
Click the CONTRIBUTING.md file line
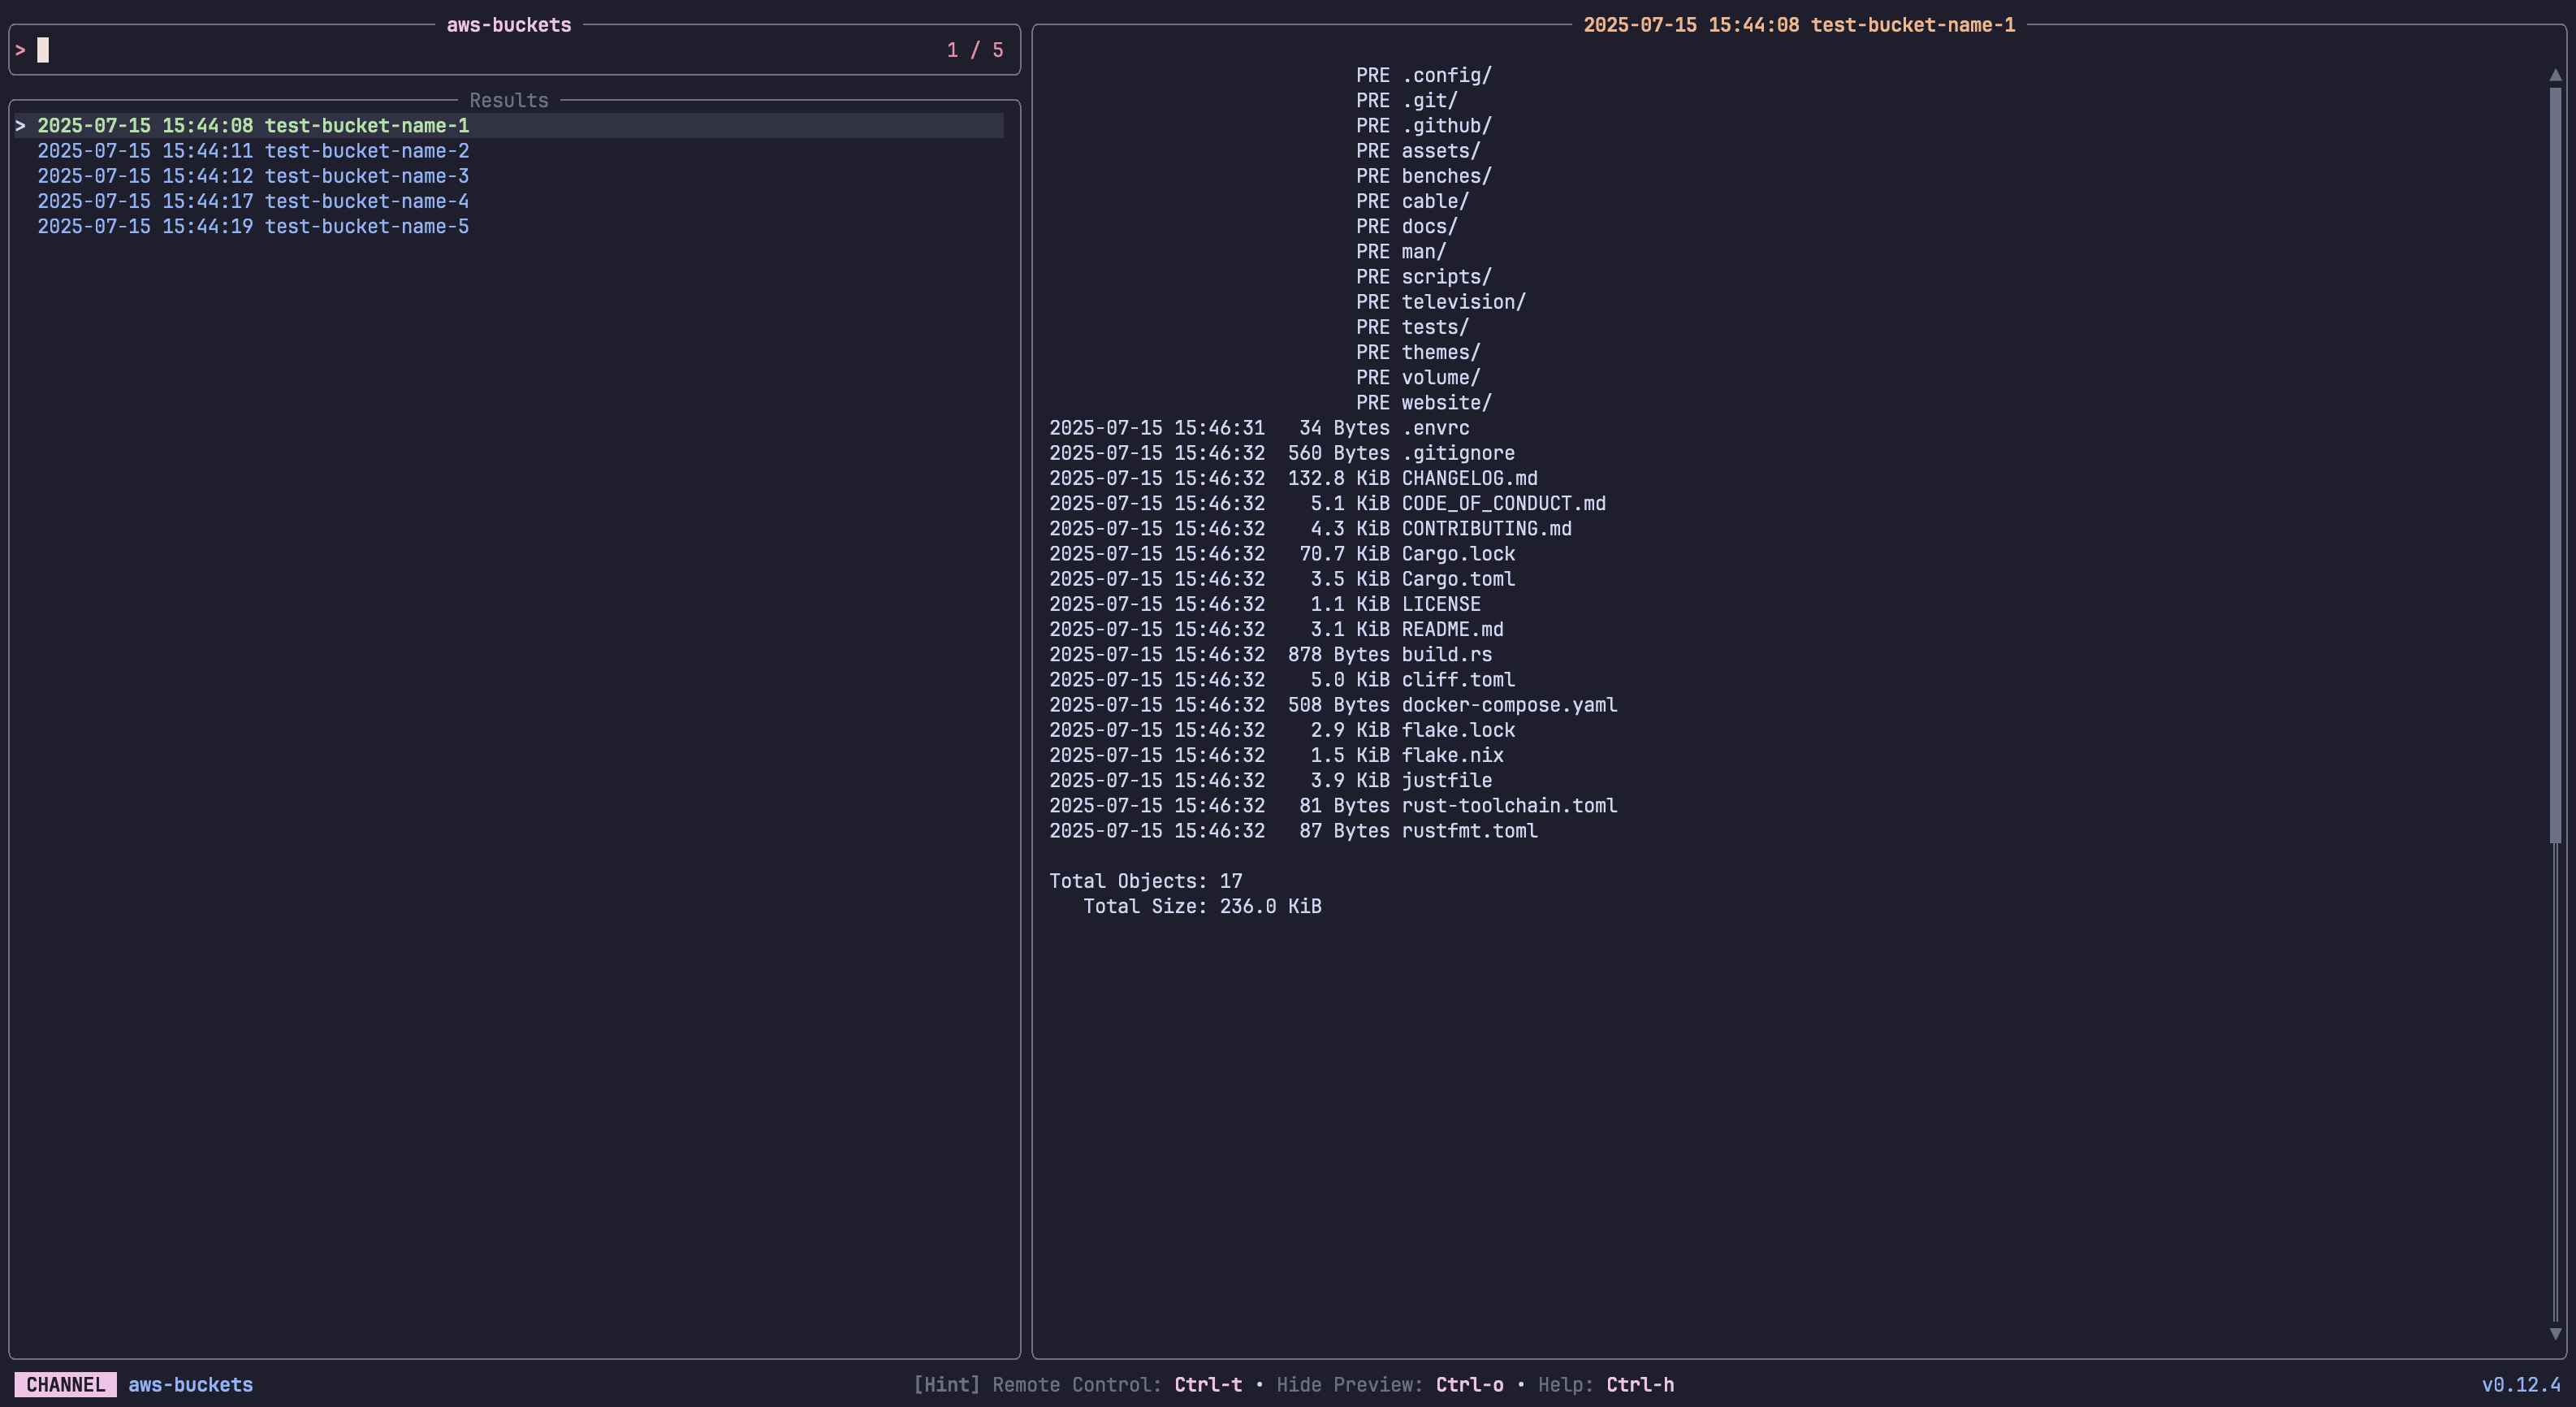click(x=1310, y=529)
